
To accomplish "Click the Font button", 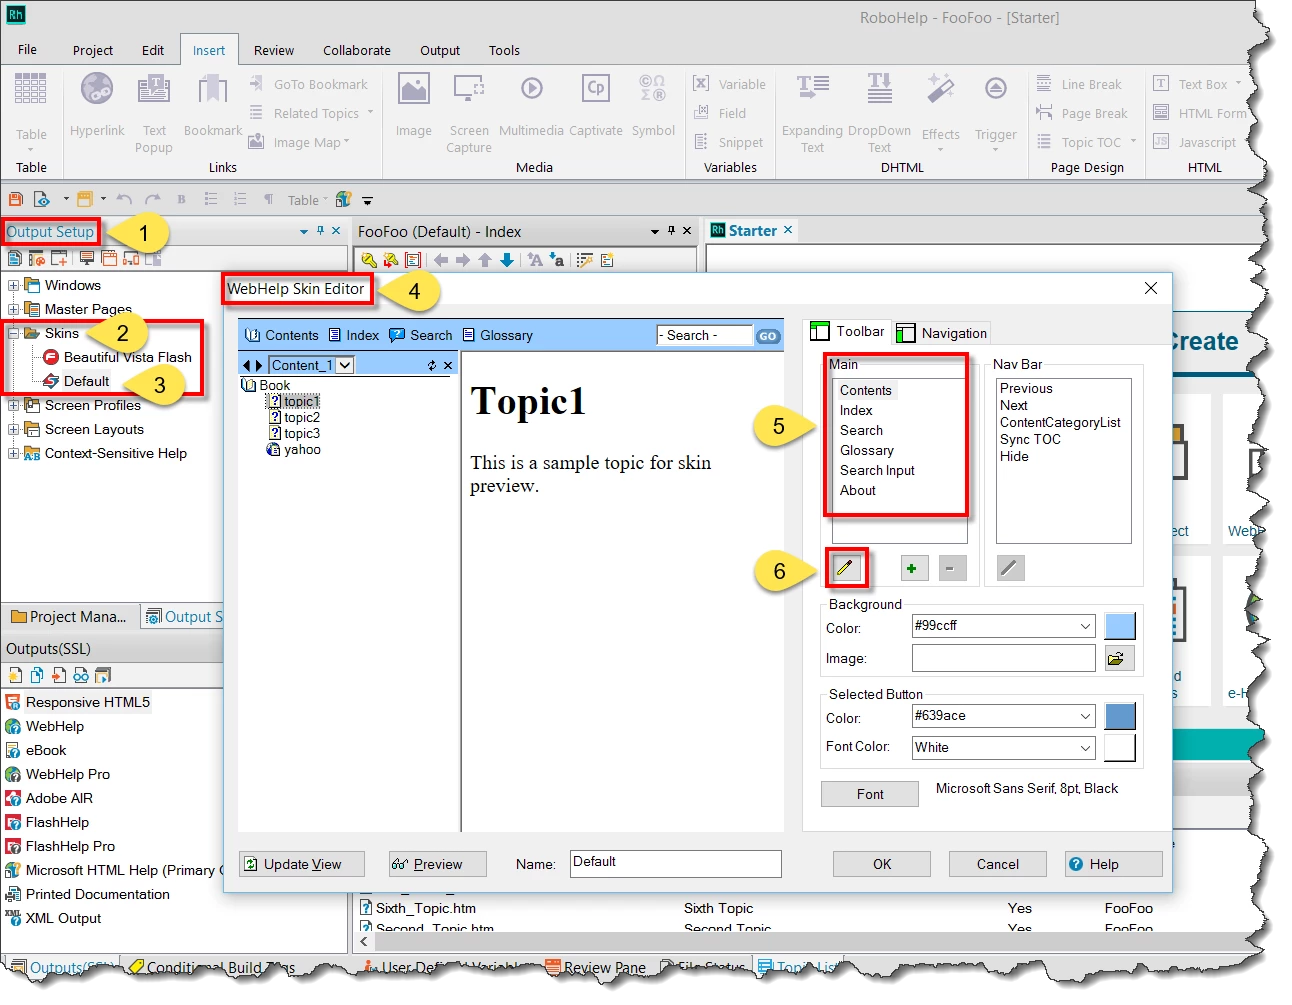I will point(870,794).
